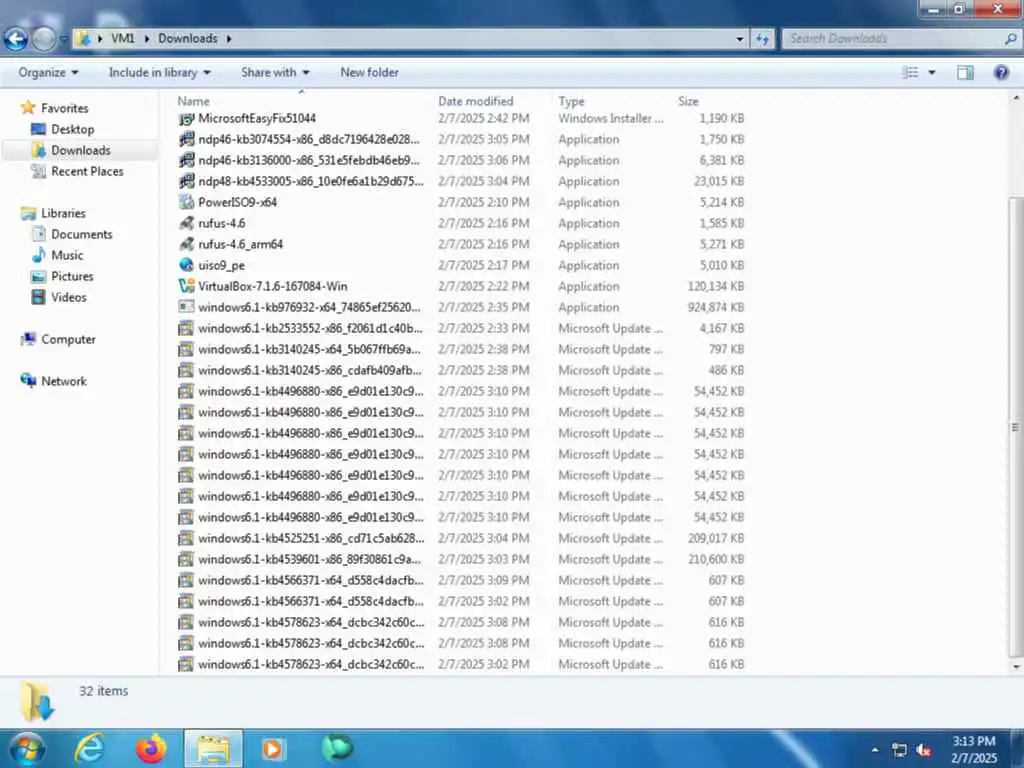The image size is (1024, 768).
Task: Select Libraries in the navigation pane
Action: pyautogui.click(x=63, y=213)
